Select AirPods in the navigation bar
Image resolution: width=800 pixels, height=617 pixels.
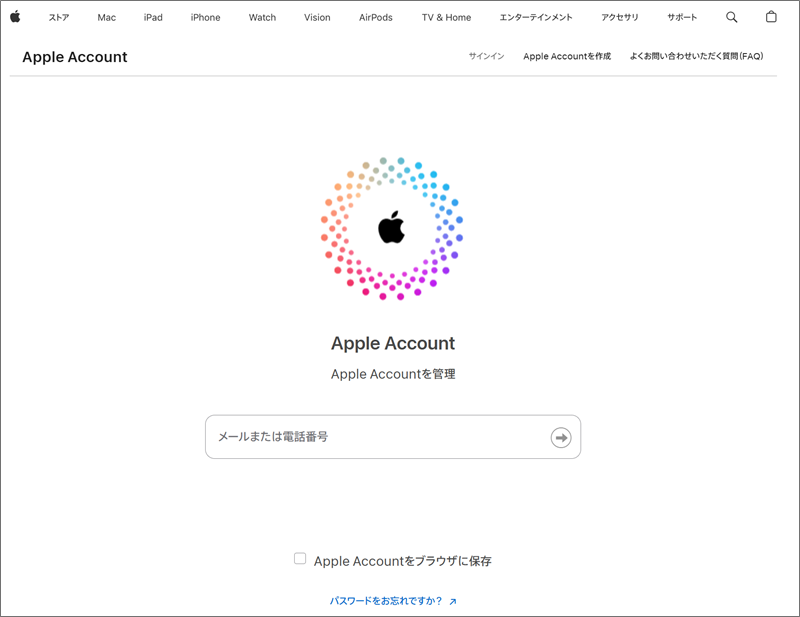376,17
